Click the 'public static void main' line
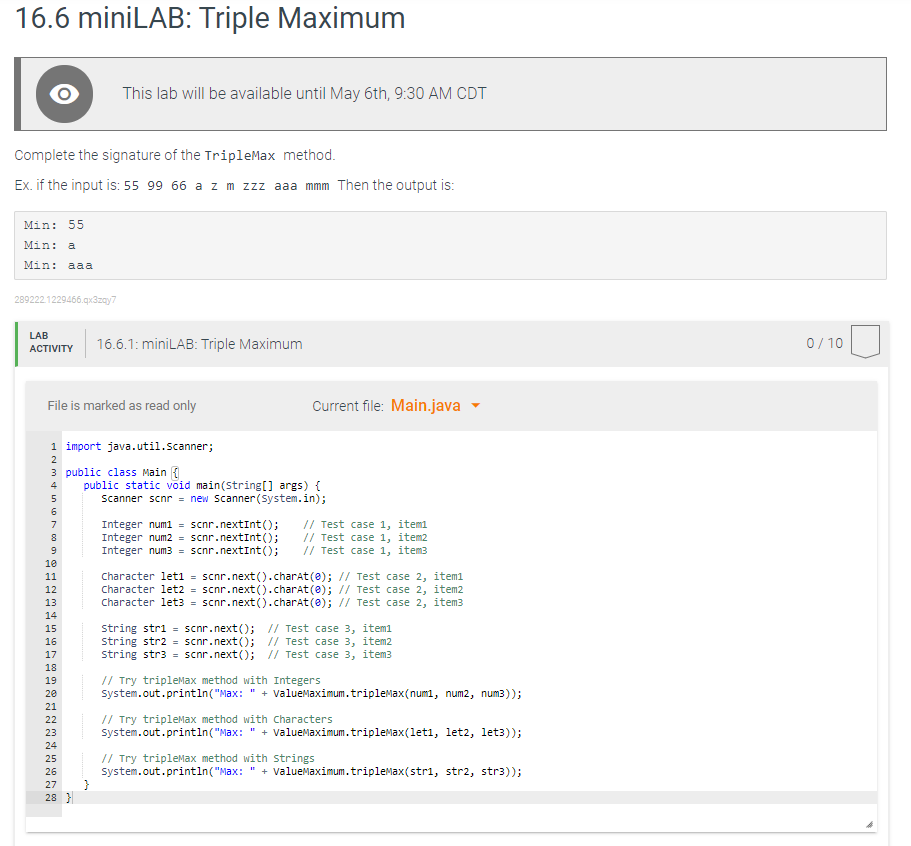Viewport: 911px width, 846px height. click(x=202, y=485)
